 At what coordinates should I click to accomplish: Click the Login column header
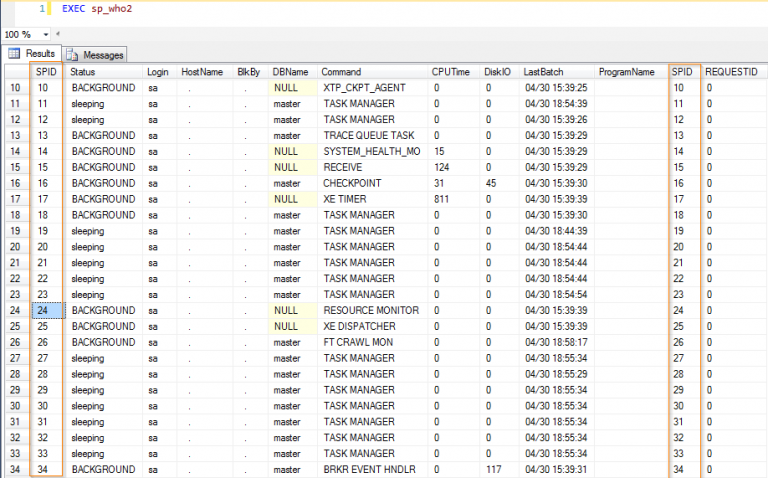tap(158, 72)
